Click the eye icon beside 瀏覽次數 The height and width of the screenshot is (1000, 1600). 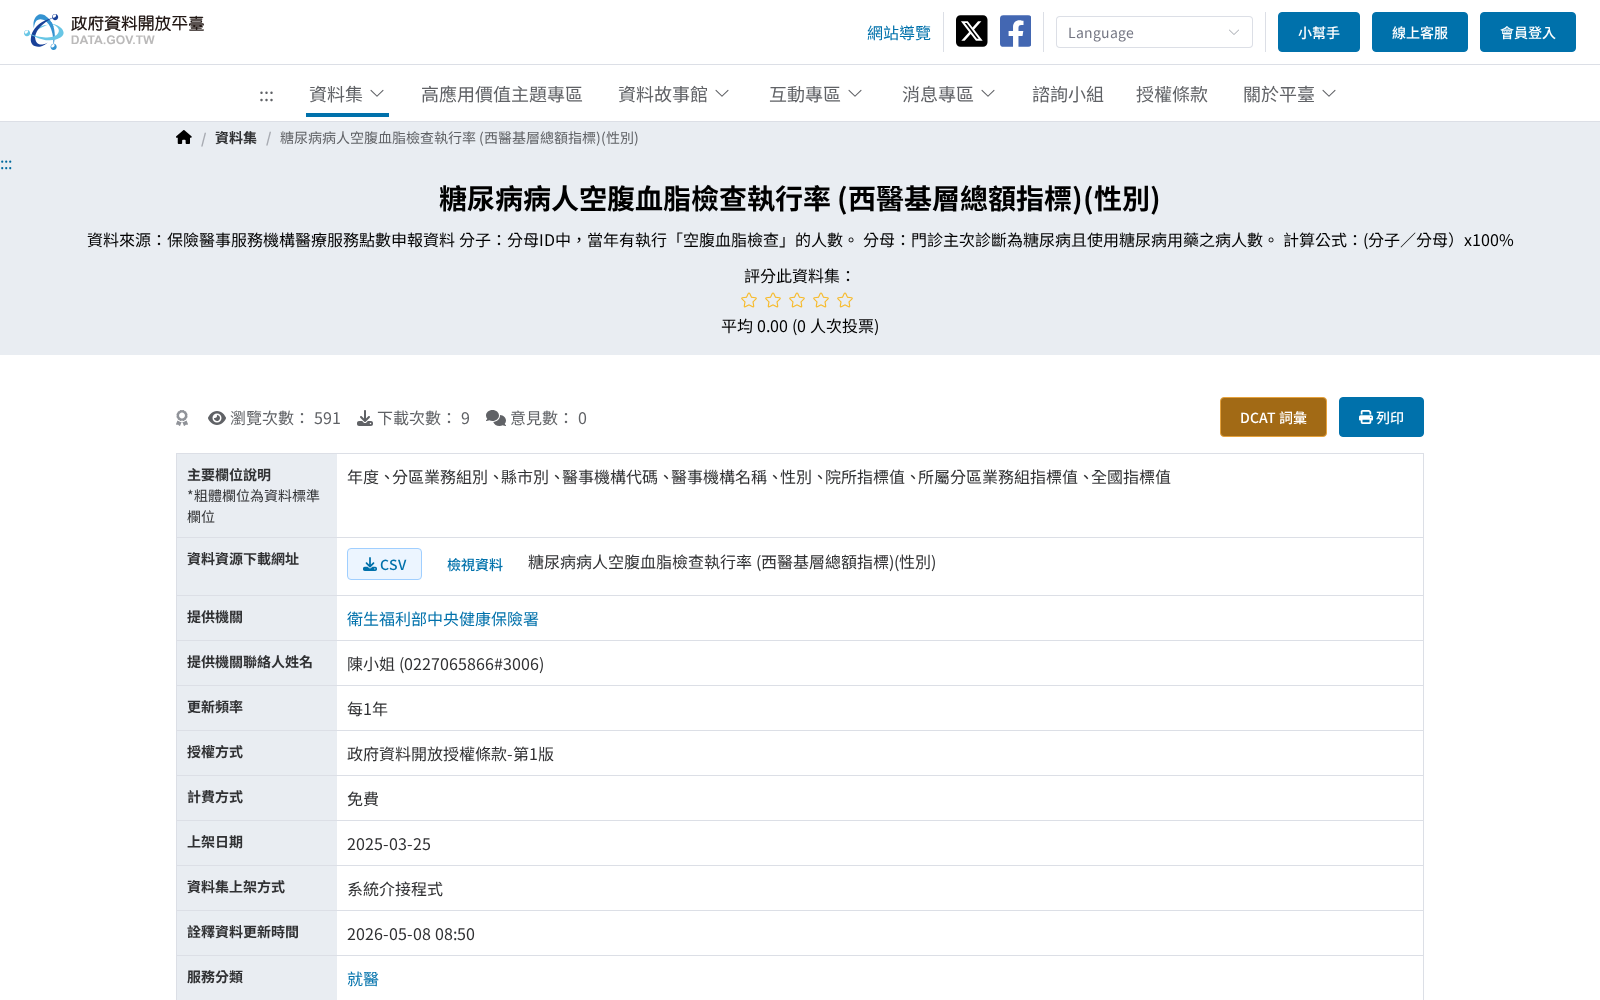click(x=217, y=418)
